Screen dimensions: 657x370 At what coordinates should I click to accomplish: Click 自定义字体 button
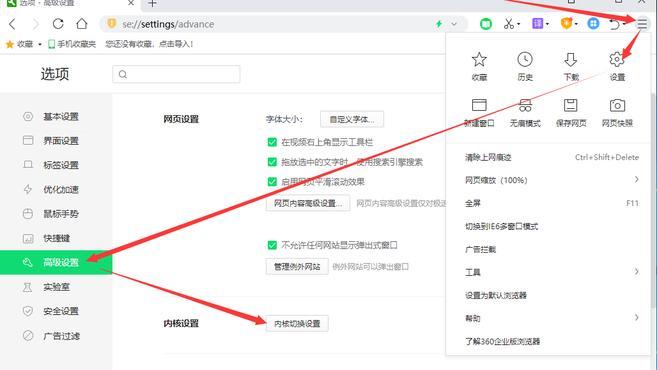pyautogui.click(x=352, y=119)
